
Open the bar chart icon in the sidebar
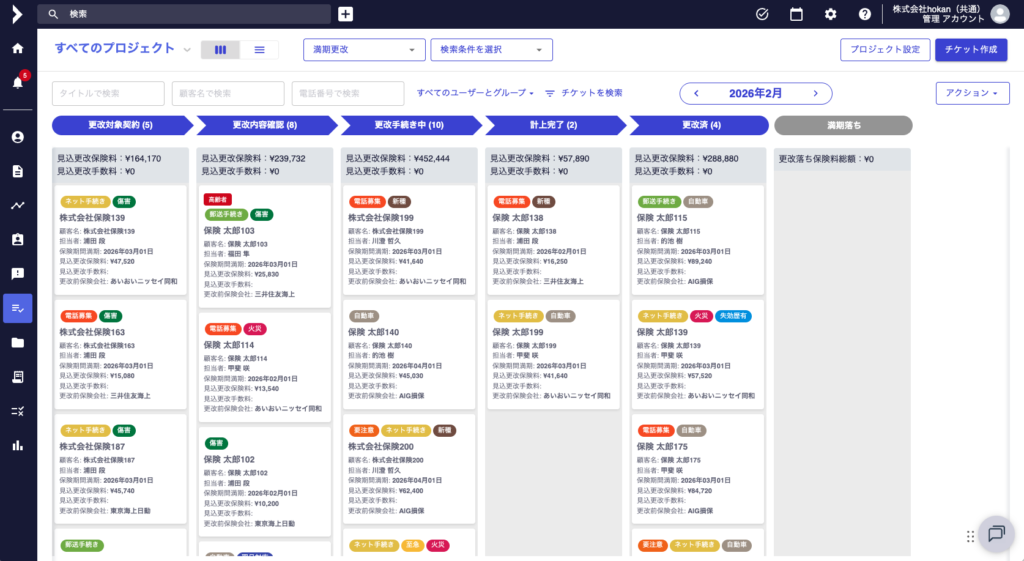point(17,445)
